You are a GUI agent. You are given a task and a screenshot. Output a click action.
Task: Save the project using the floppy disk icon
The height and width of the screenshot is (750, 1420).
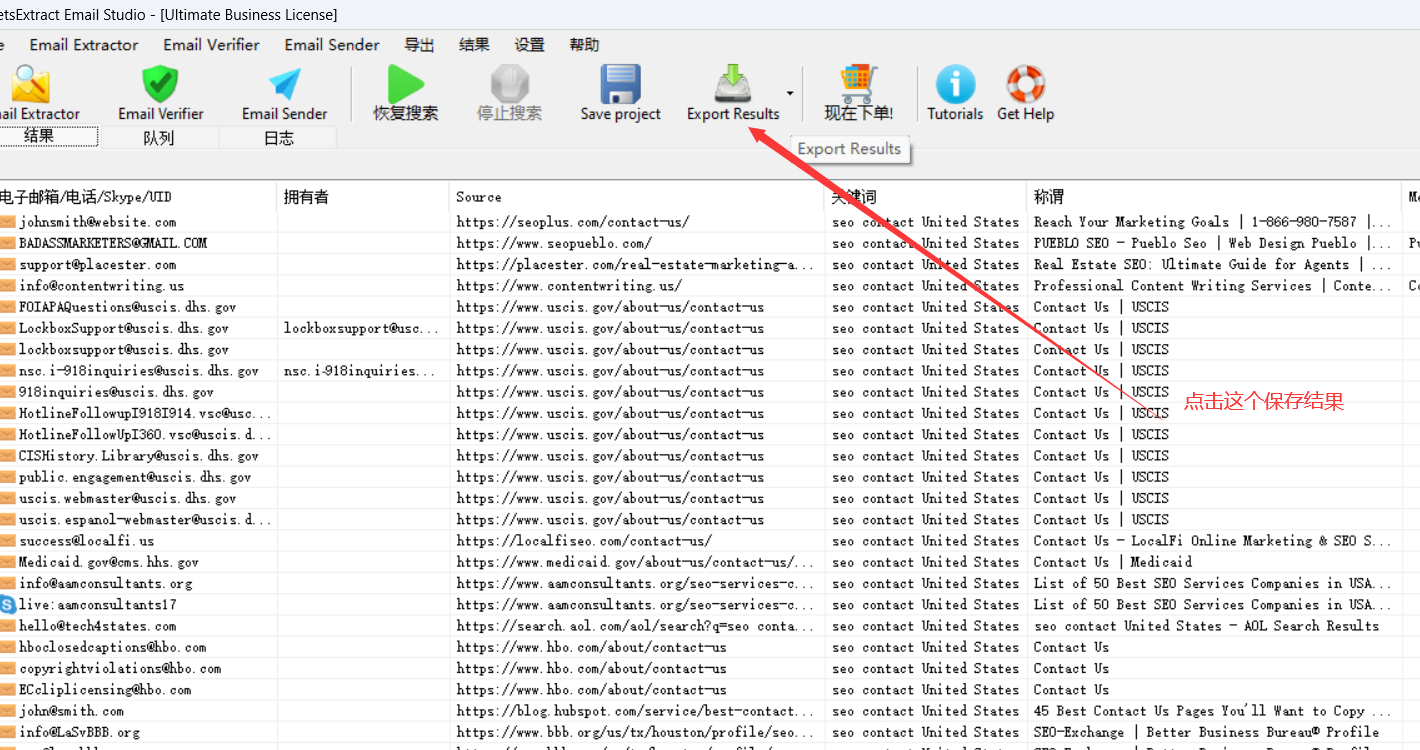point(620,82)
